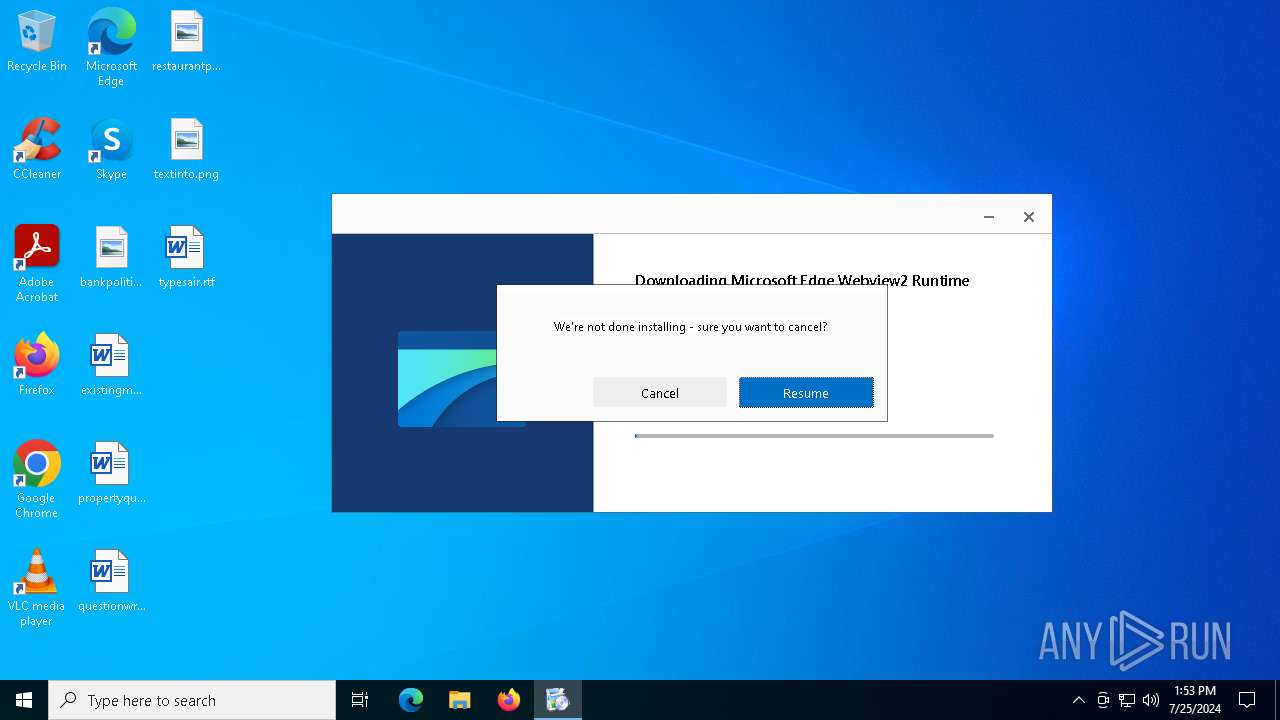Close the installer window
Image resolution: width=1280 pixels, height=720 pixels.
click(1029, 216)
